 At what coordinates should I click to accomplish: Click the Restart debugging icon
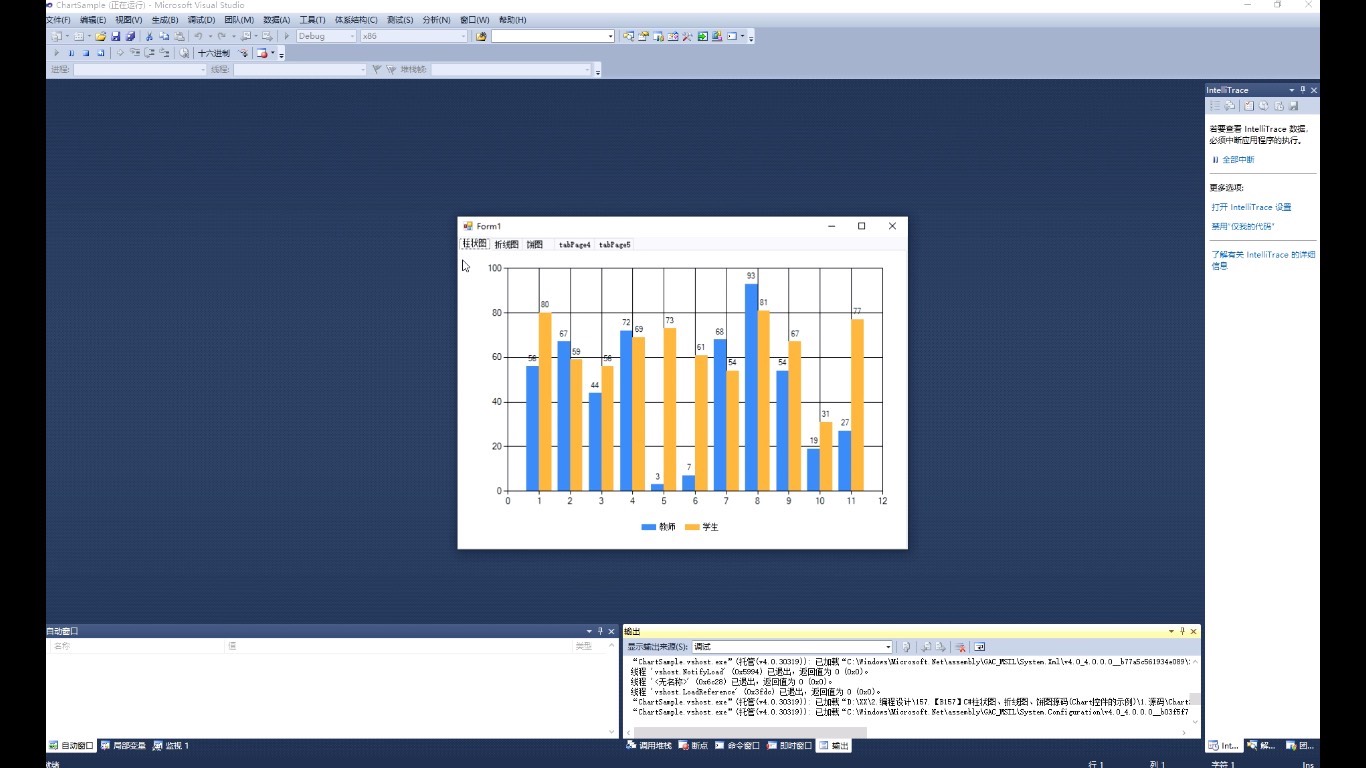(100, 53)
